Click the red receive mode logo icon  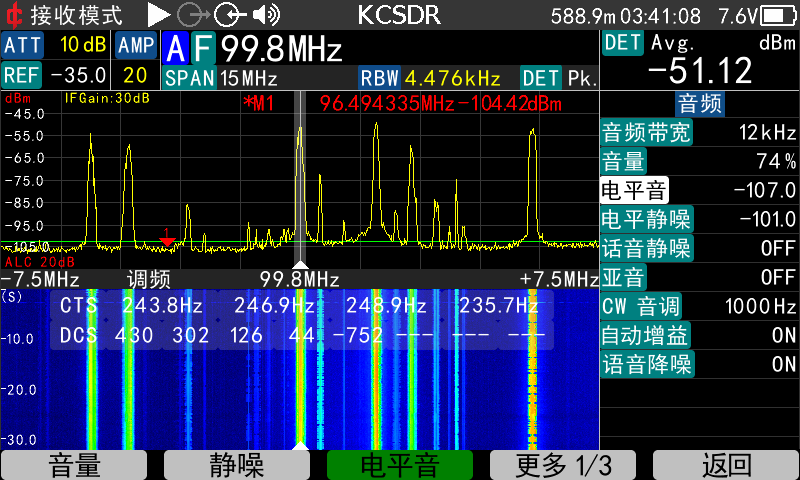(14, 15)
